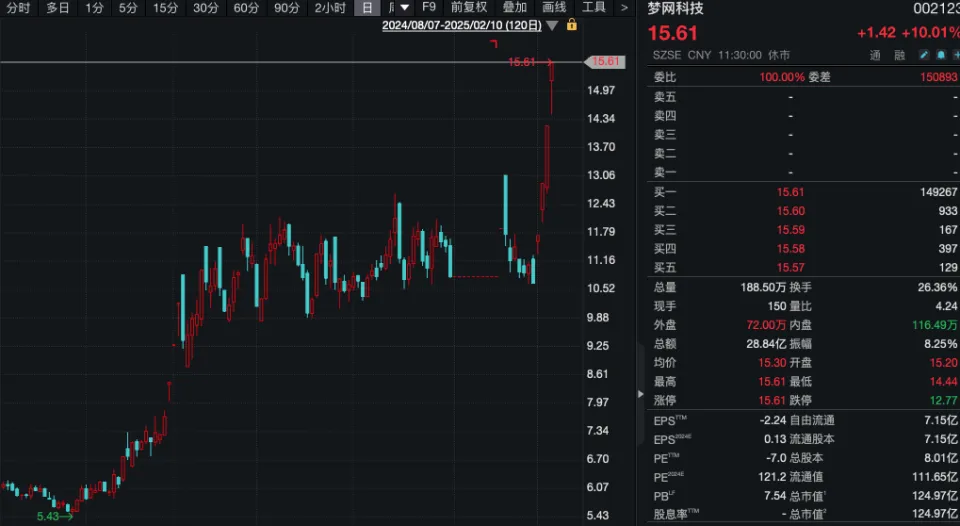Toggle the 前复权 adjustment mode

click(x=469, y=8)
